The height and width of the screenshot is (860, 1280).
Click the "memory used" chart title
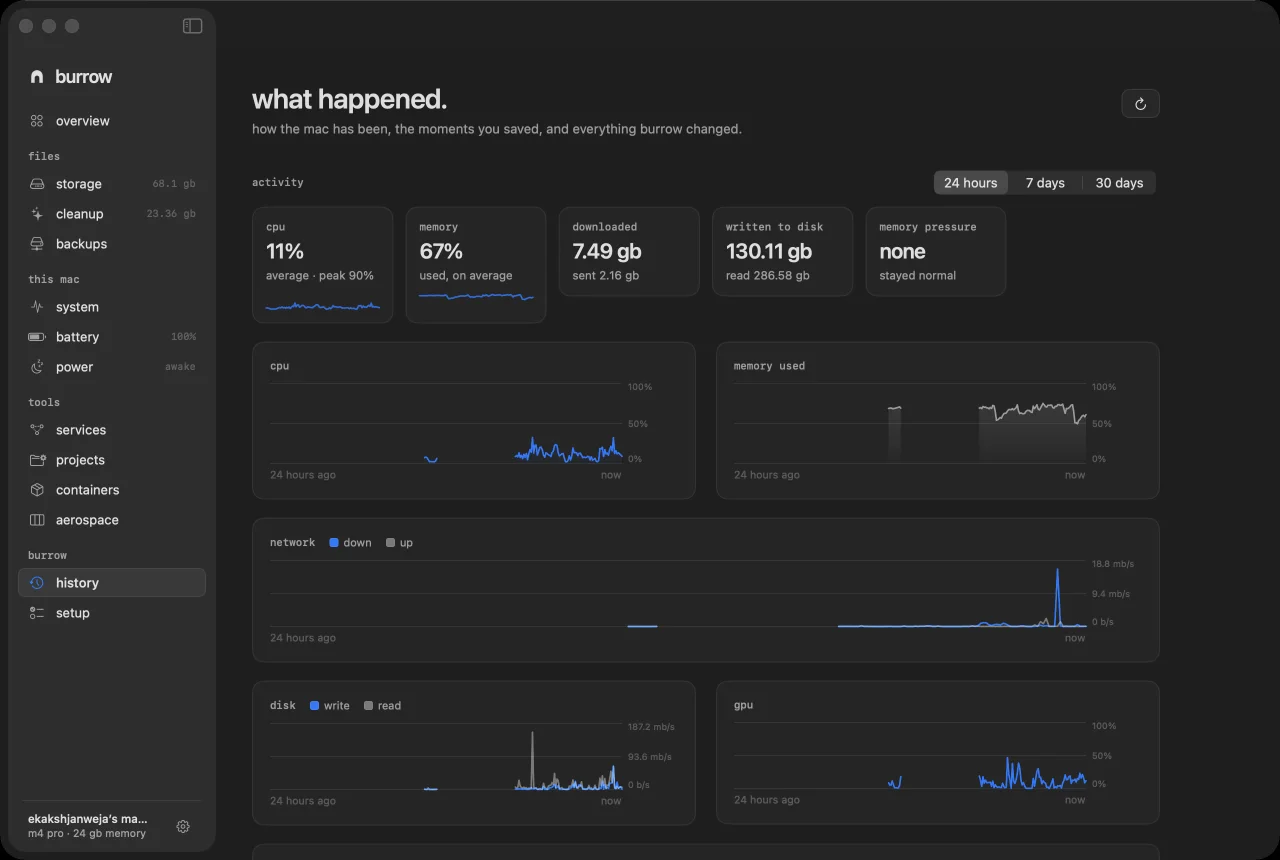click(769, 366)
